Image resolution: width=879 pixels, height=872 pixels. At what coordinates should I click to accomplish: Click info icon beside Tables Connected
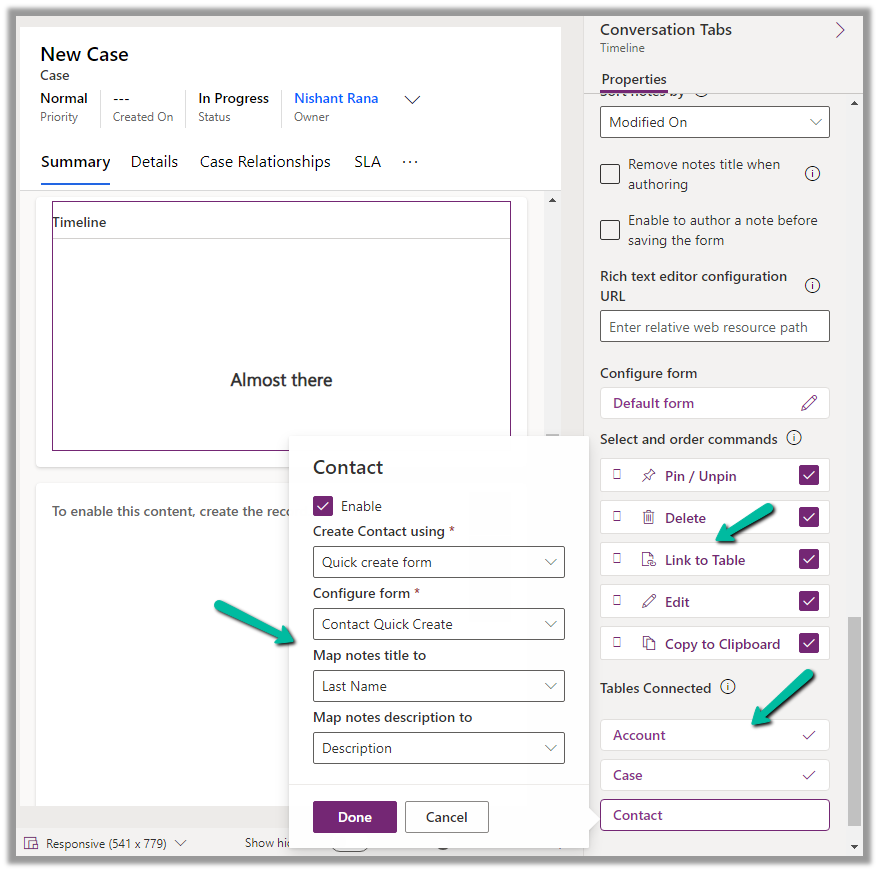(728, 687)
